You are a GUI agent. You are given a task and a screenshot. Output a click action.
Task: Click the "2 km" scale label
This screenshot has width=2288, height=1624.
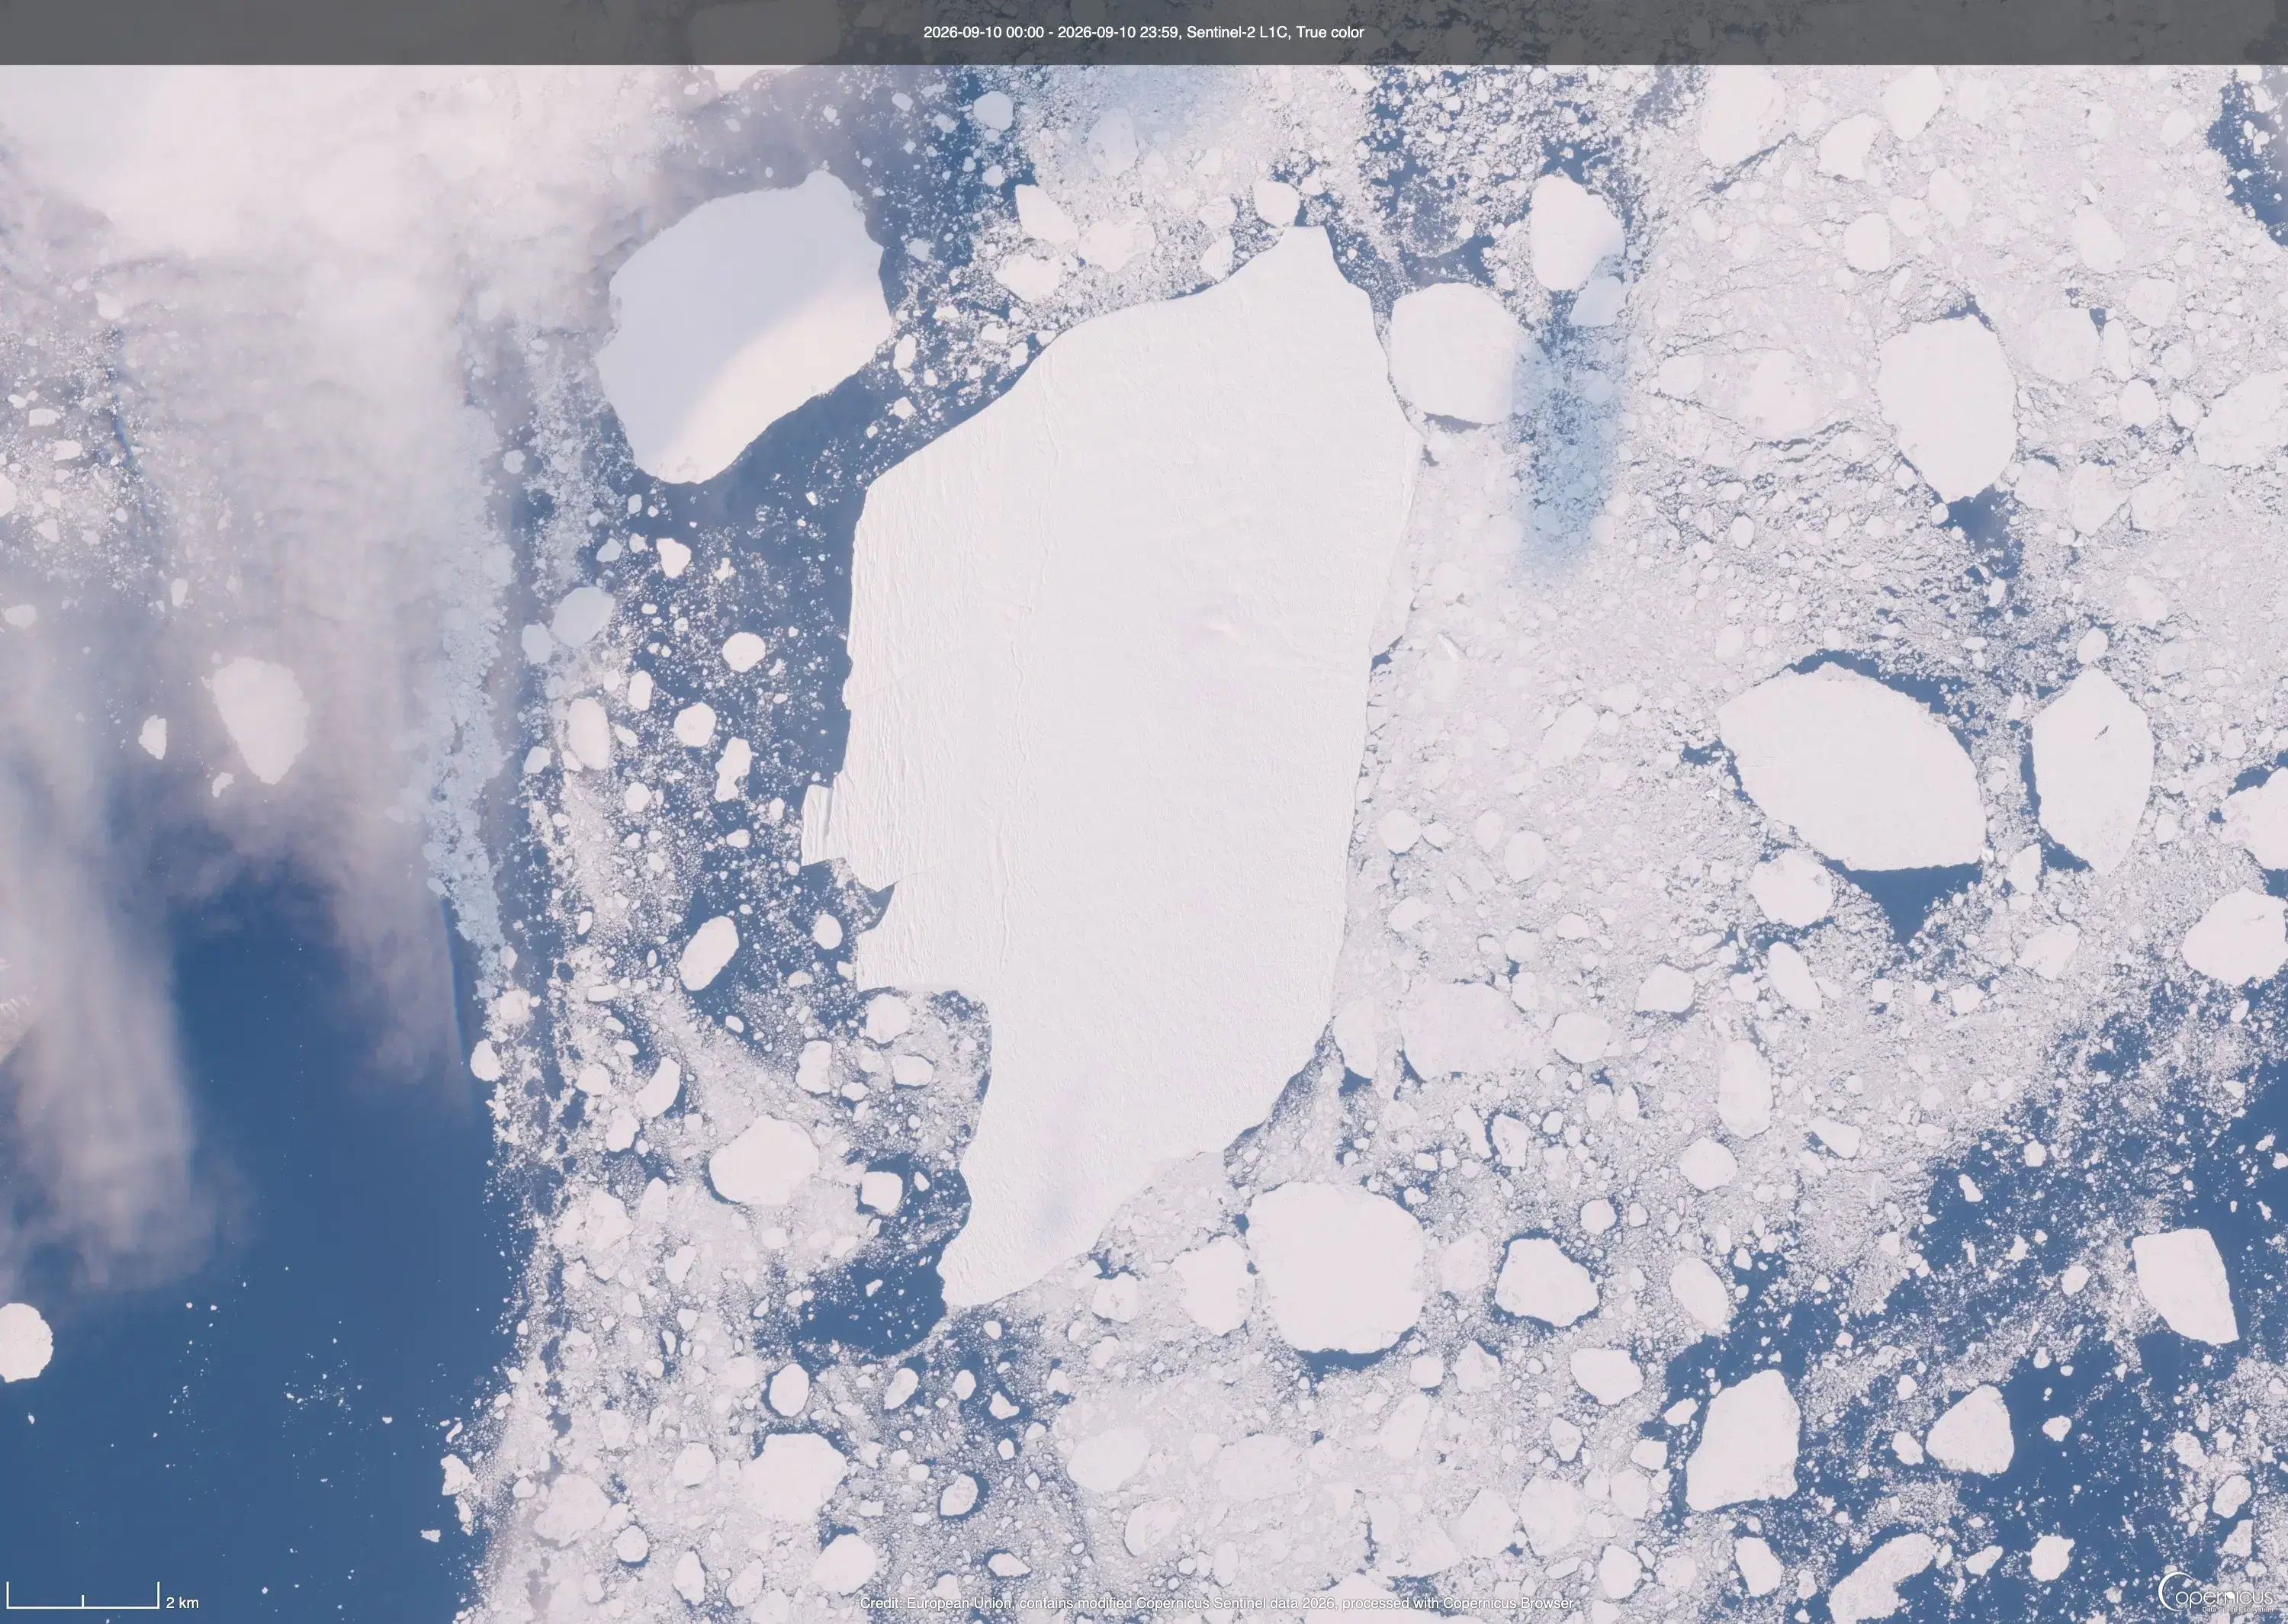click(x=182, y=1603)
